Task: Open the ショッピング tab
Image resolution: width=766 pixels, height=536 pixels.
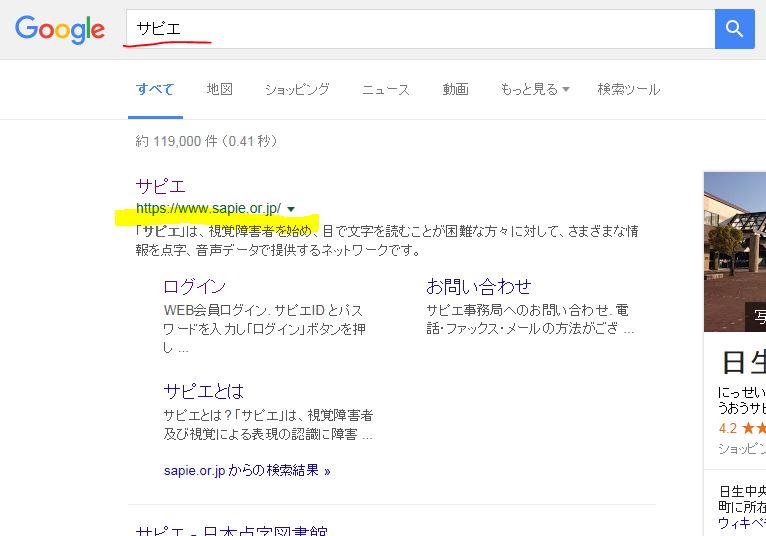Action: pyautogui.click(x=297, y=89)
